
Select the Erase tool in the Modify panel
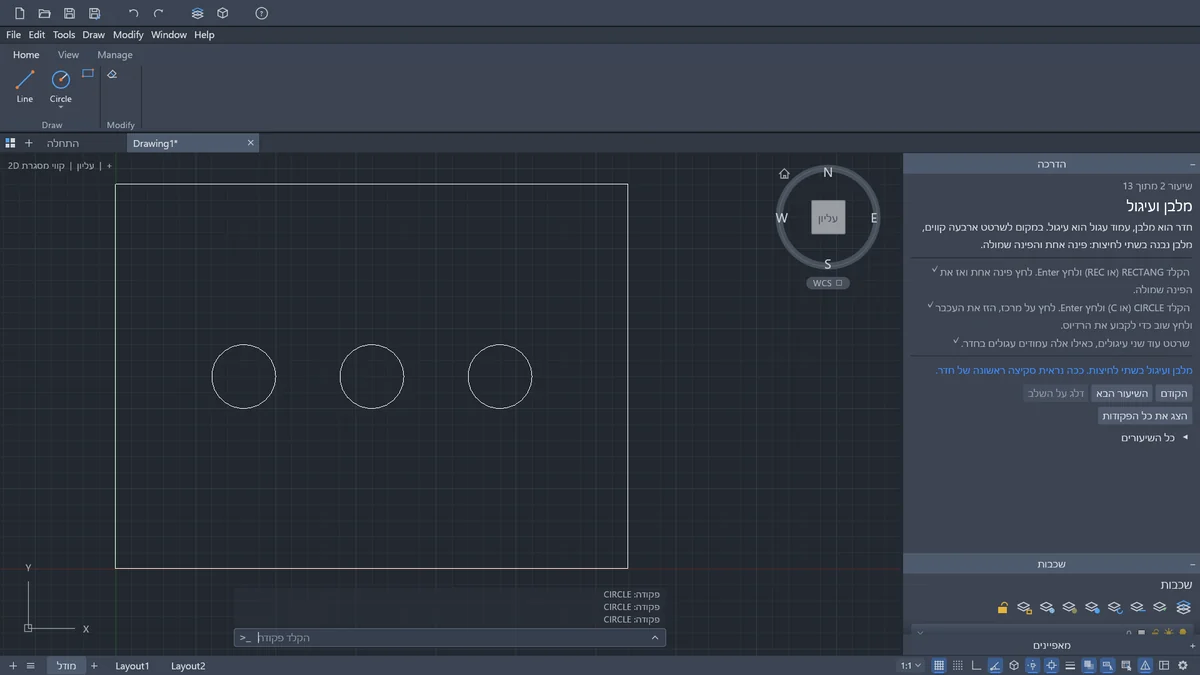coord(112,74)
